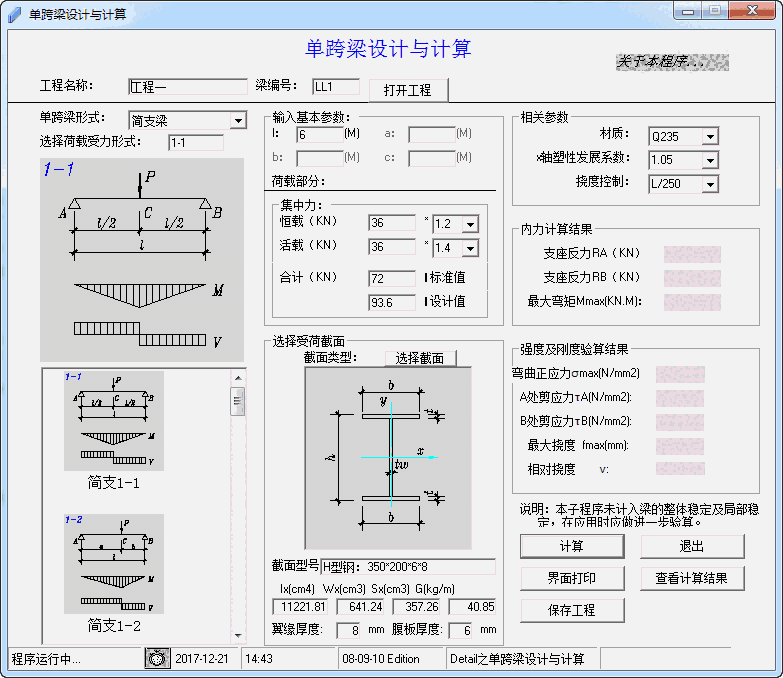The width and height of the screenshot is (783, 678).
Task: Click the 翼缘厚度 value field
Action: [x=348, y=631]
